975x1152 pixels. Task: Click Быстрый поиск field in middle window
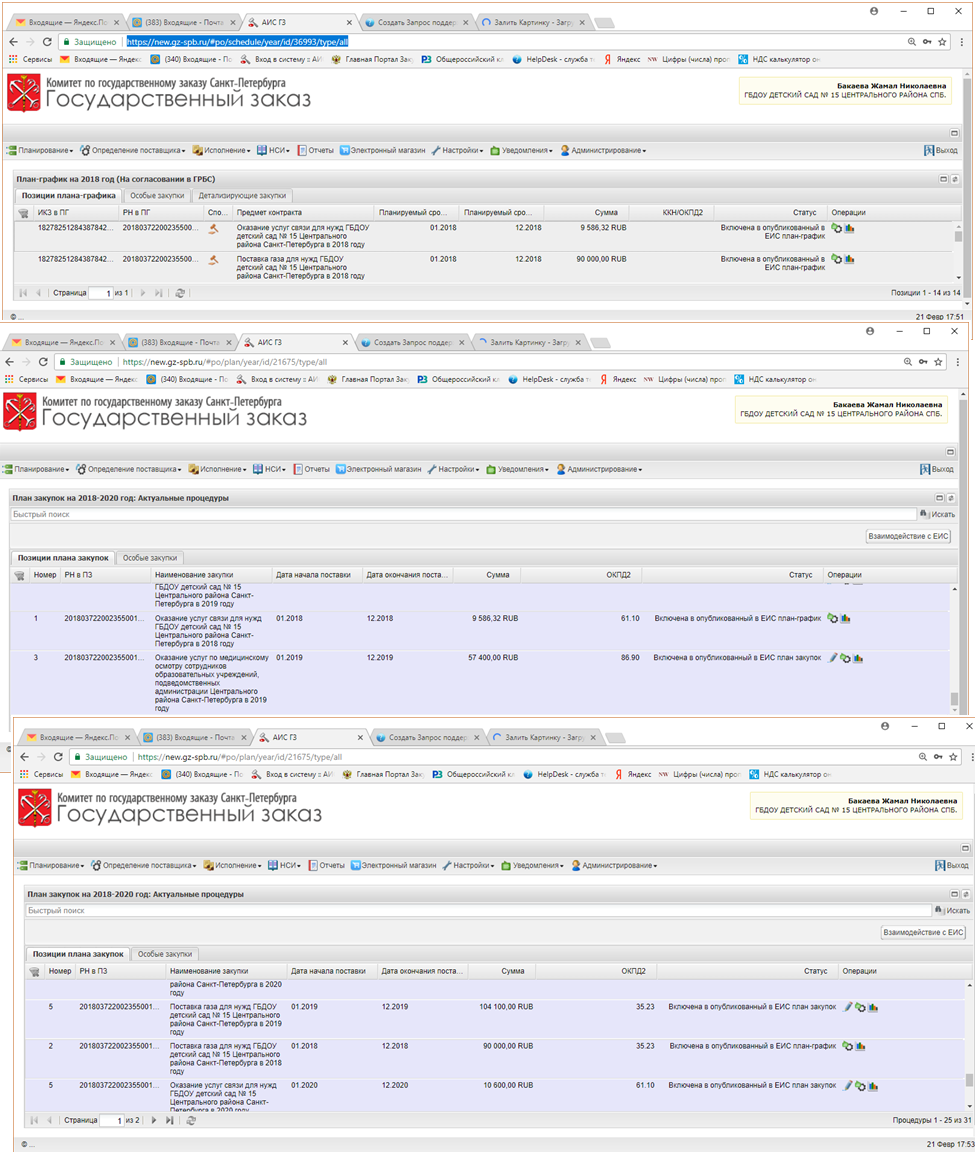464,514
